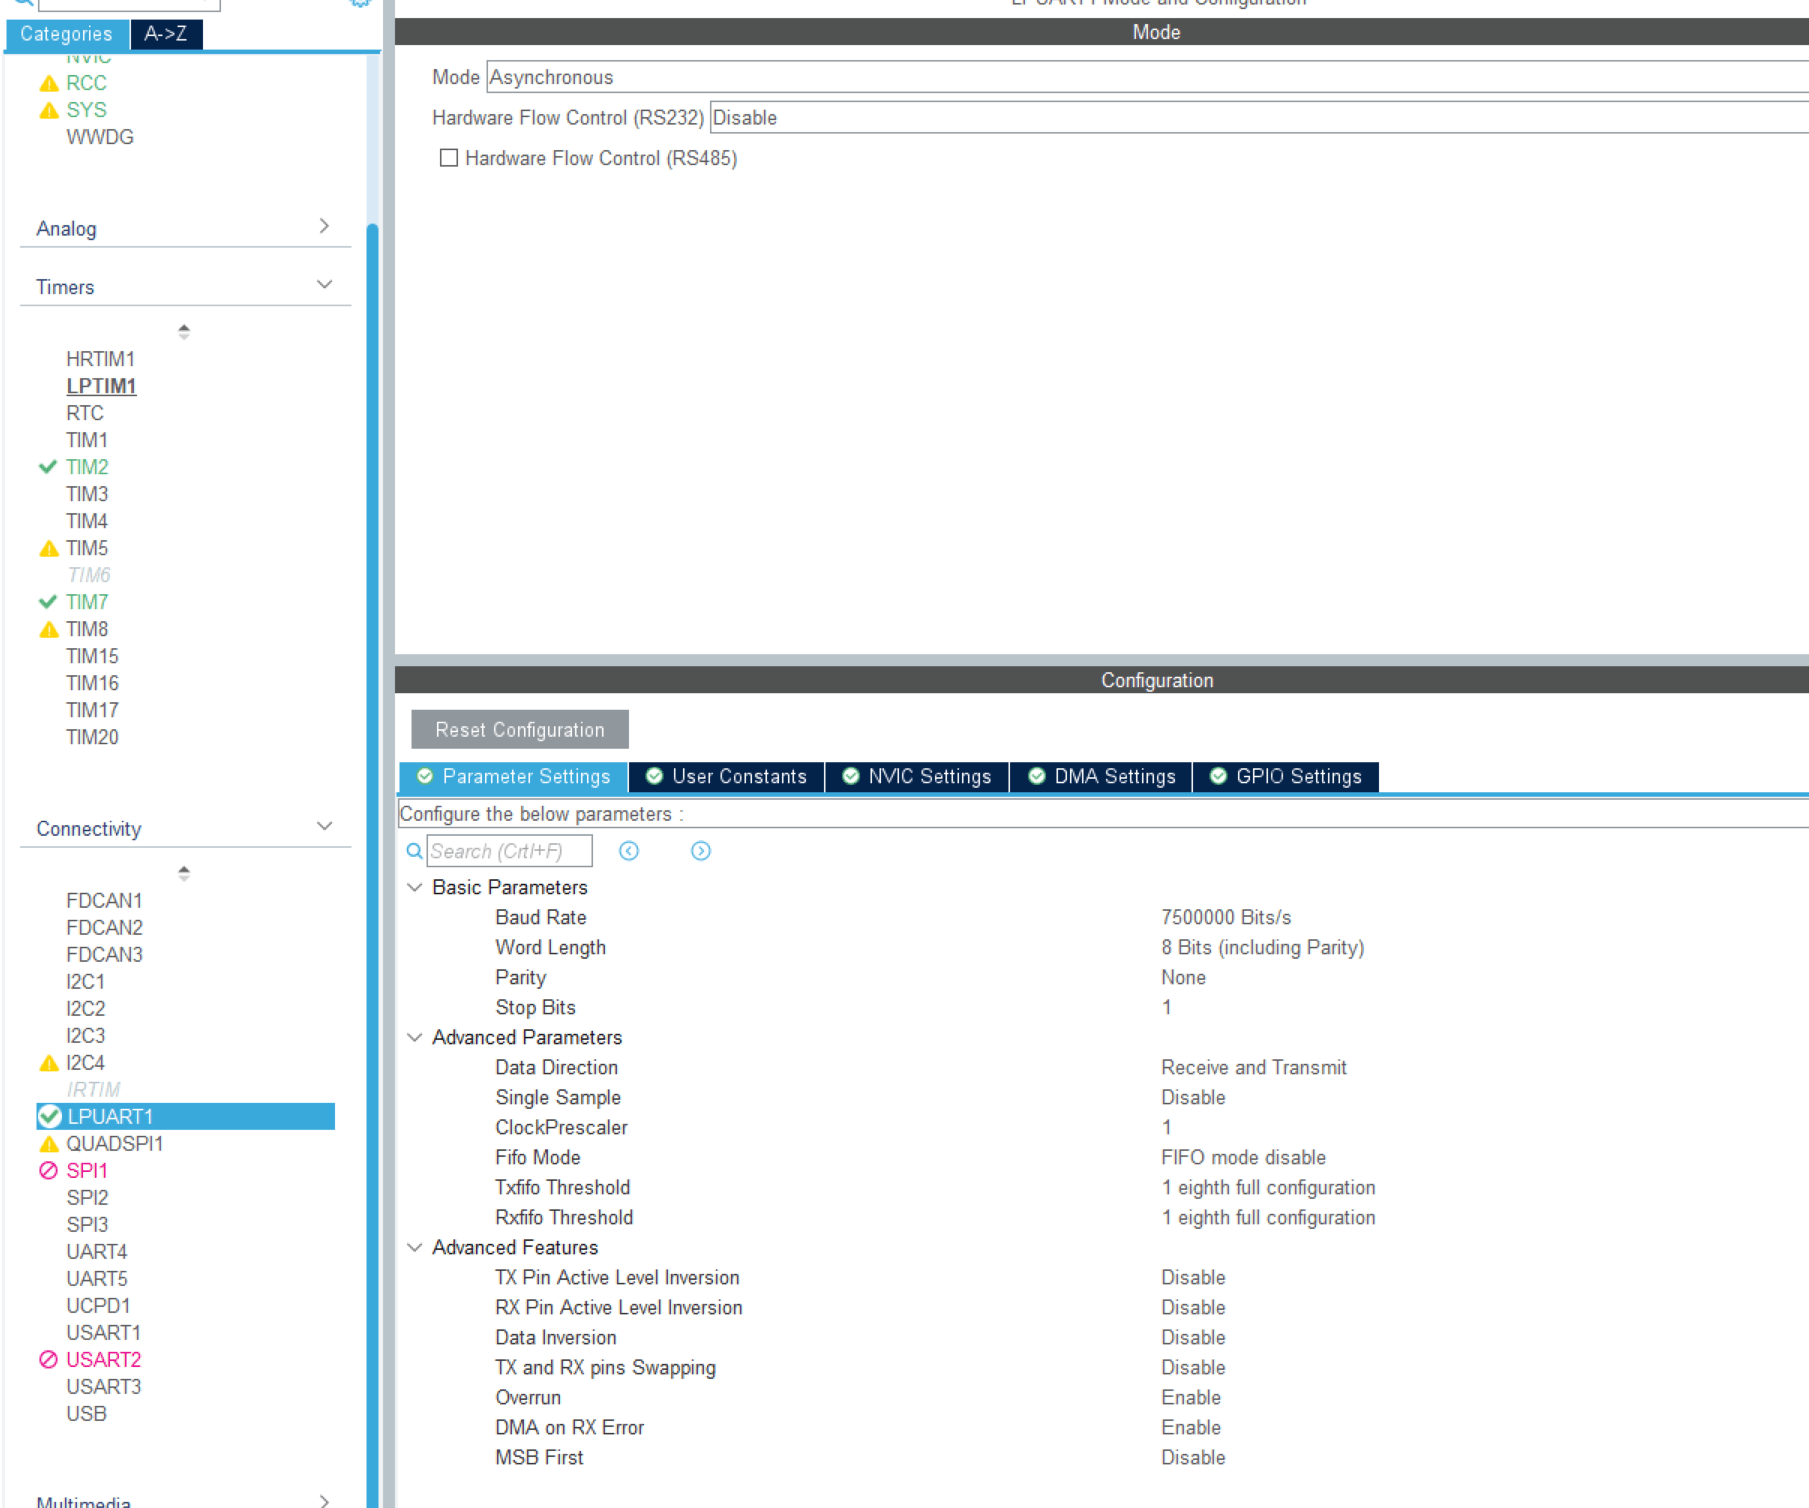Collapse the Advanced Features group
The image size is (1809, 1508).
click(x=415, y=1248)
